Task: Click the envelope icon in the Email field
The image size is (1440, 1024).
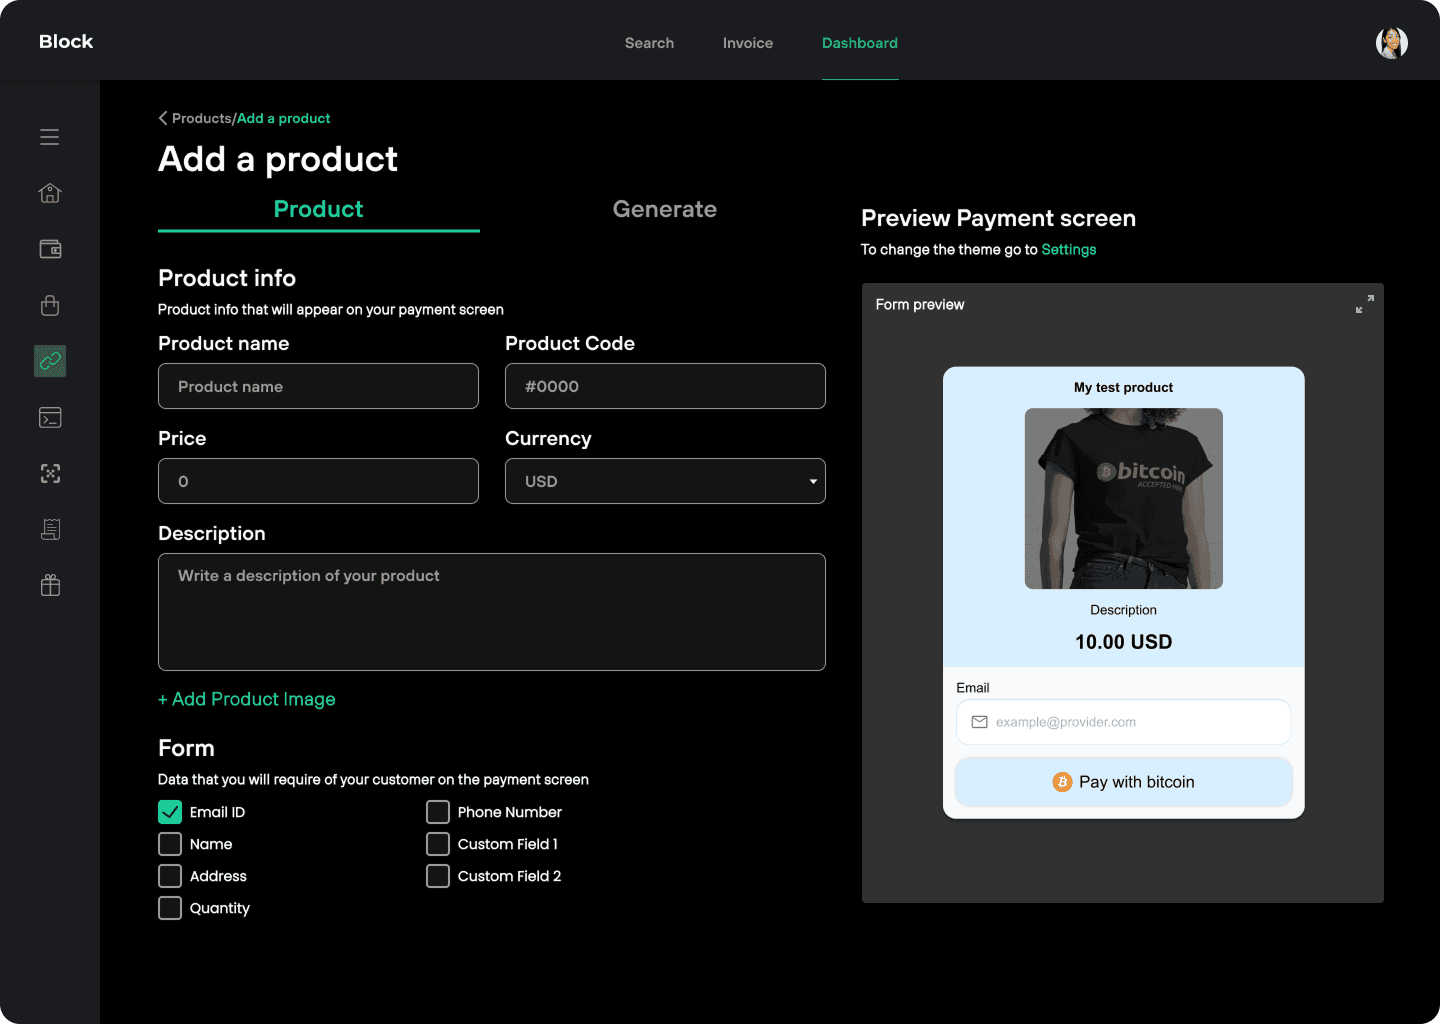Action: [x=980, y=722]
